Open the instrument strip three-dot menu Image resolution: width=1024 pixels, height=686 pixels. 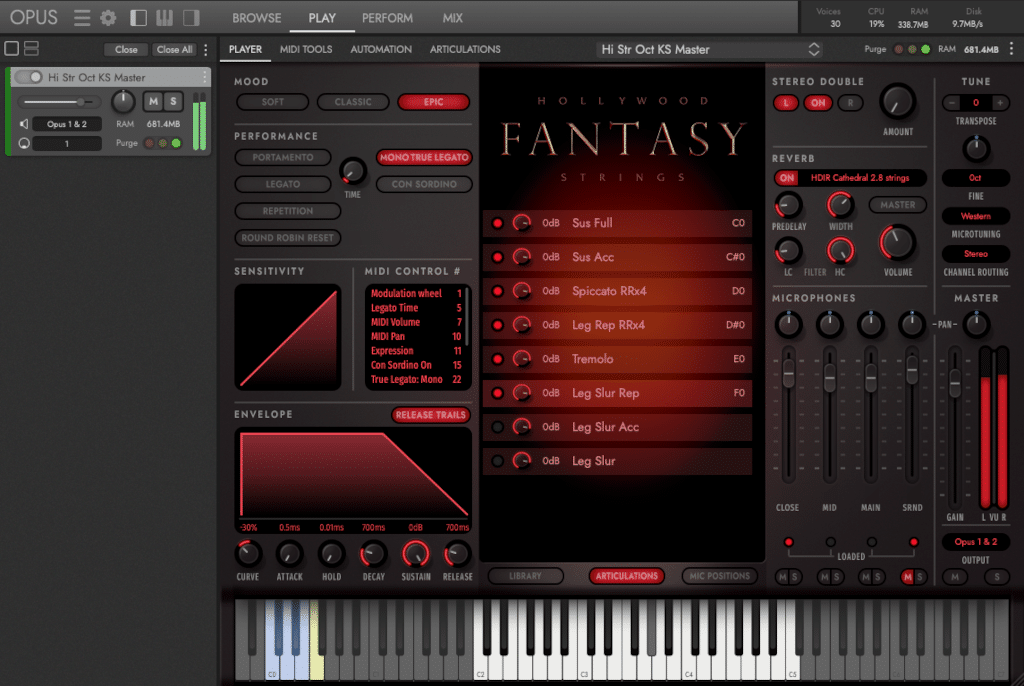(204, 77)
